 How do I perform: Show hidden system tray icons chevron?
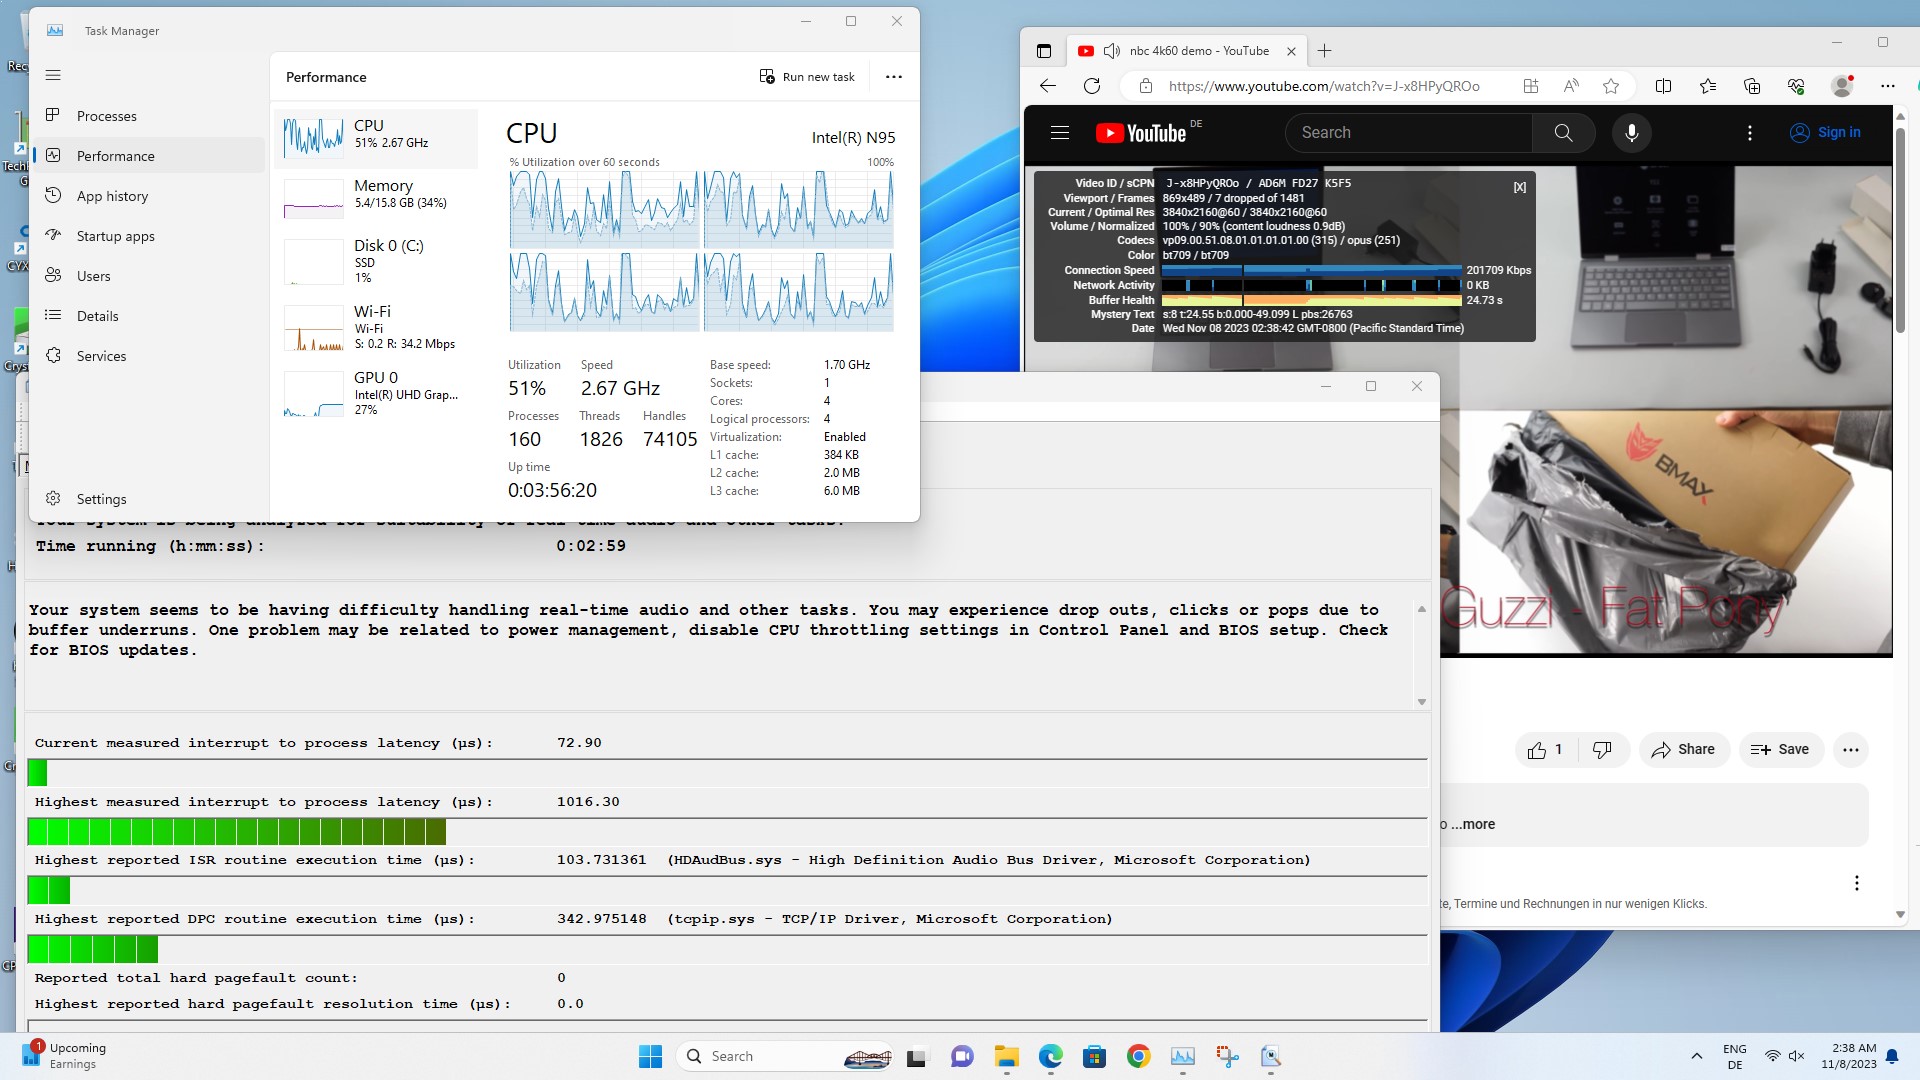(1696, 1056)
